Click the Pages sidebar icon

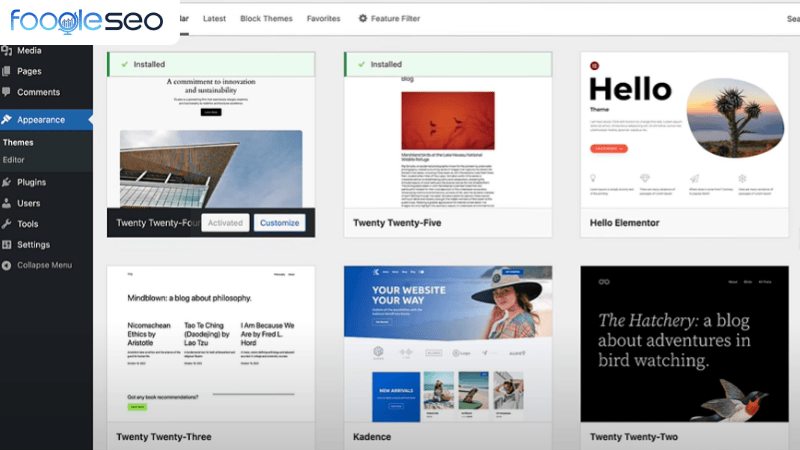6,71
